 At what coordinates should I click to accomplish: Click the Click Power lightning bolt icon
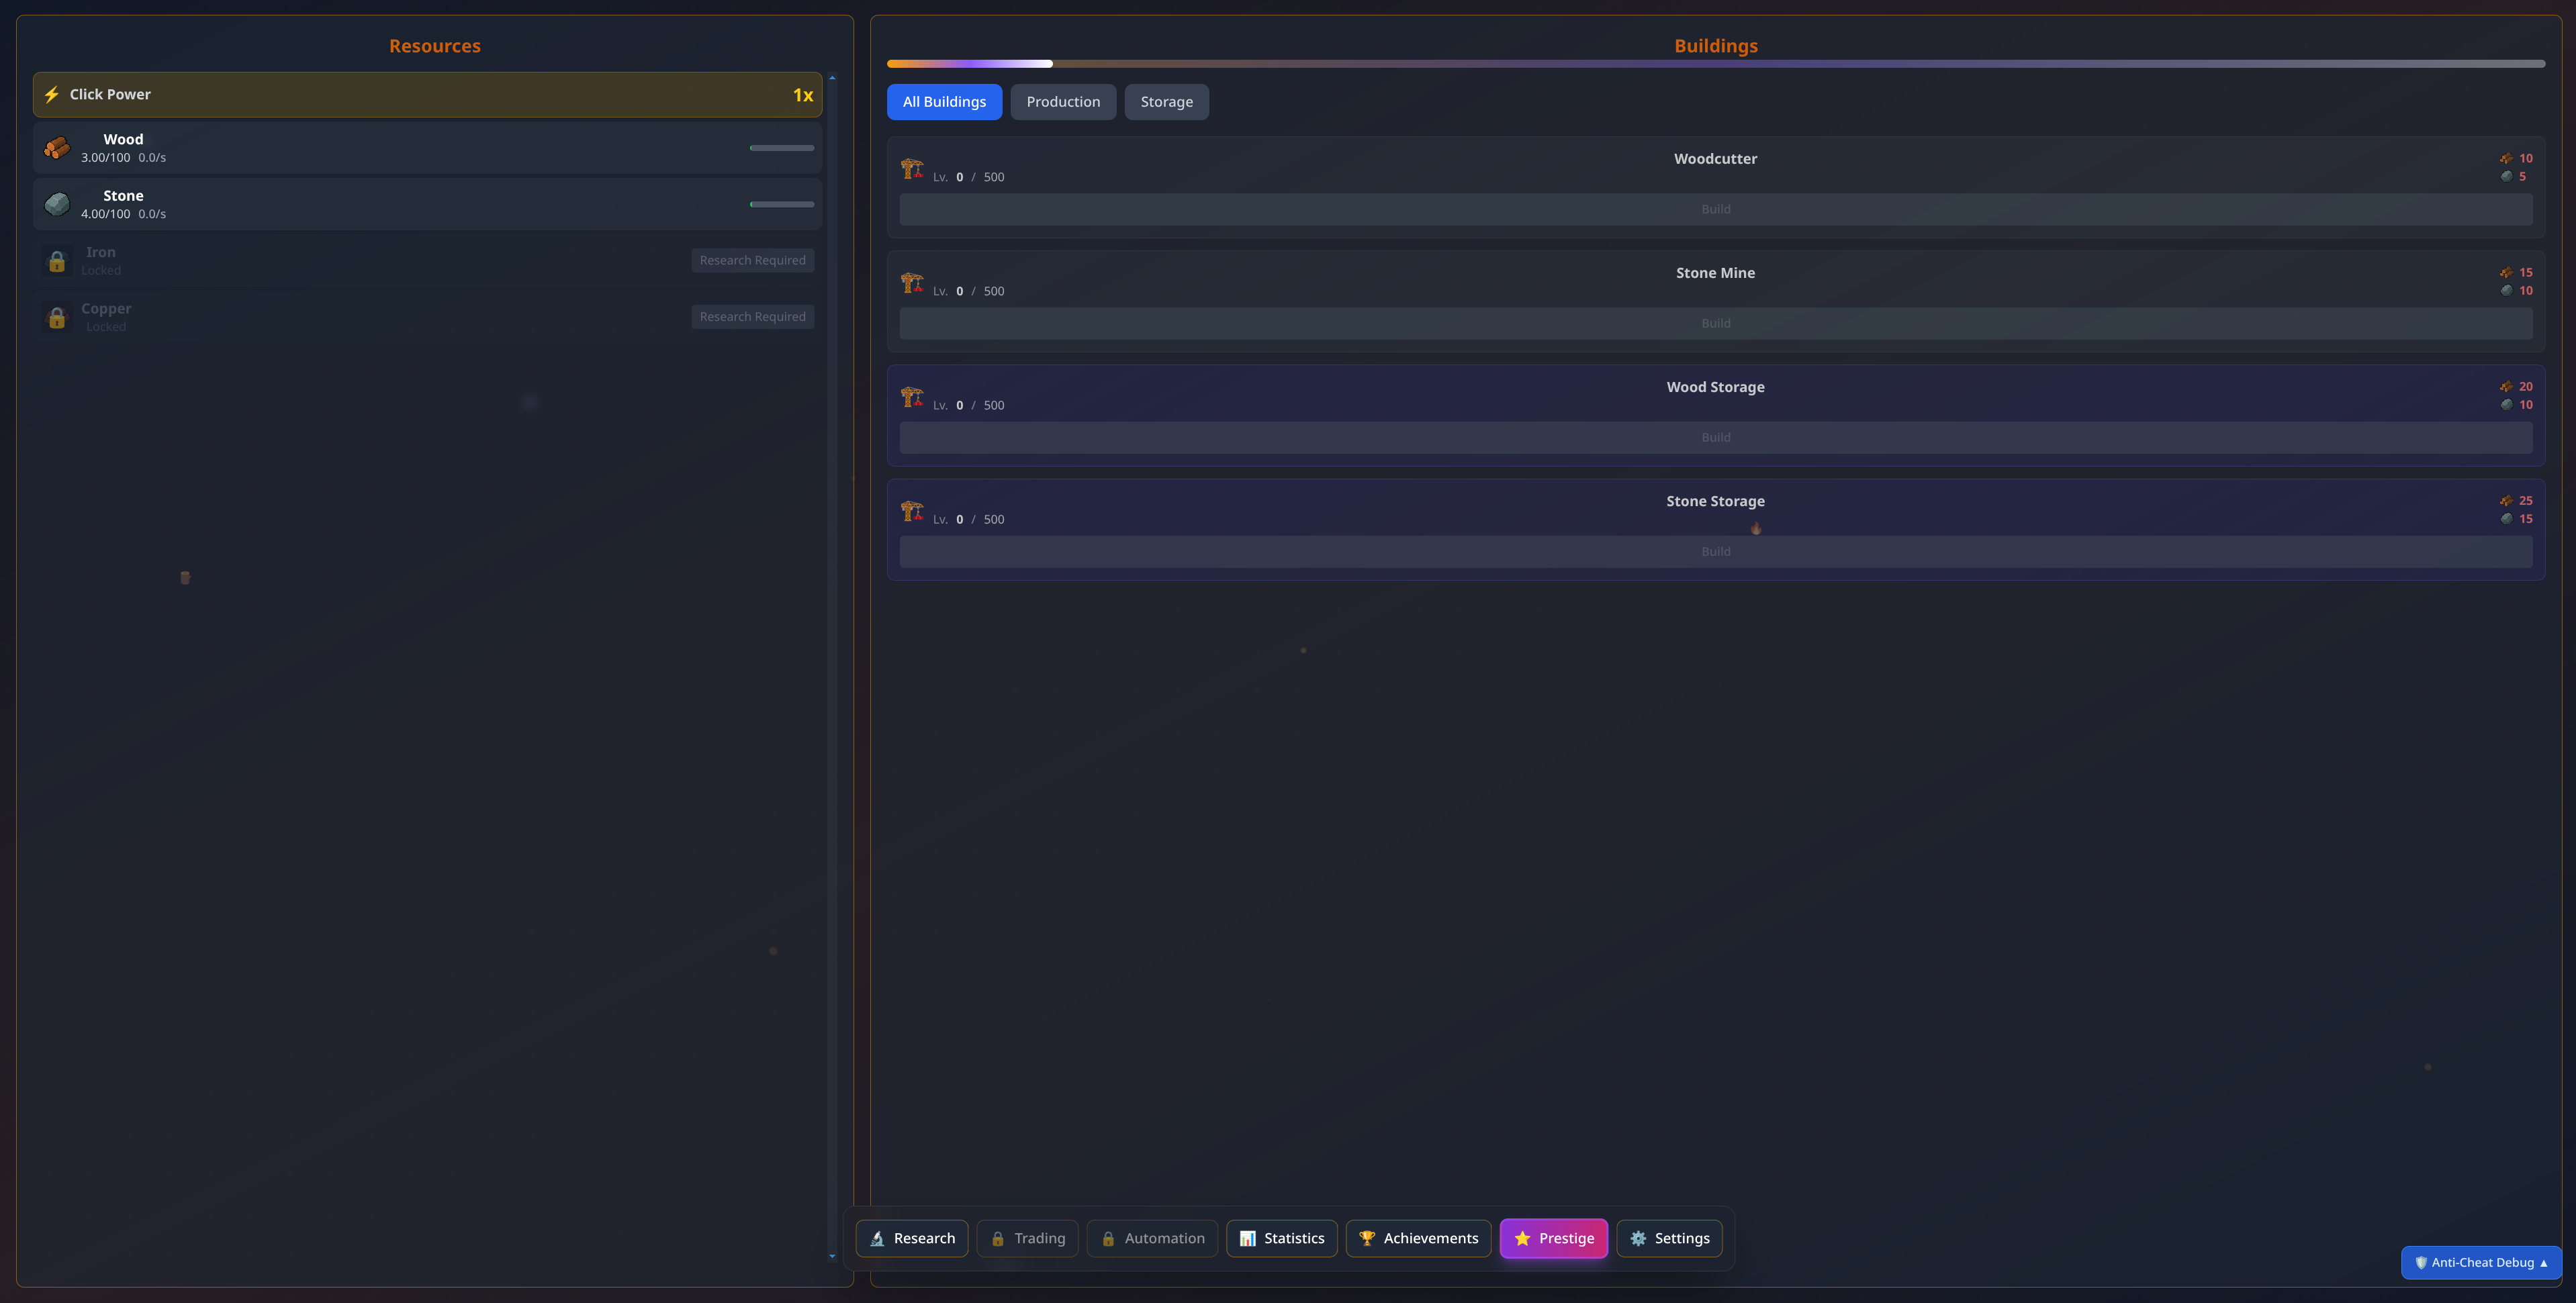52,94
